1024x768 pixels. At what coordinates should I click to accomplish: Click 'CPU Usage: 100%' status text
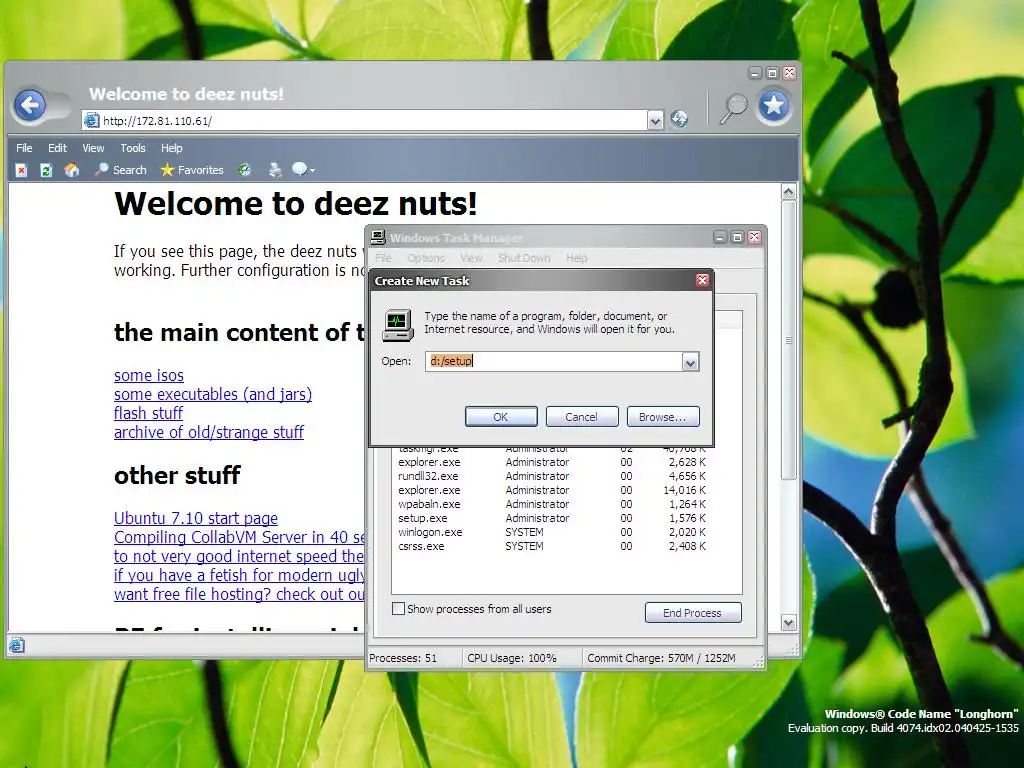(512, 658)
